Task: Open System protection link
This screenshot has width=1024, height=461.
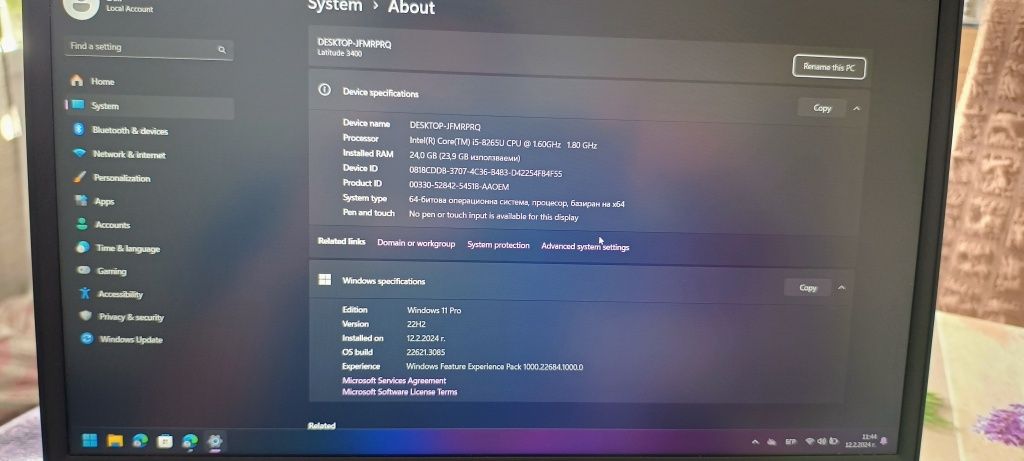Action: tap(498, 245)
